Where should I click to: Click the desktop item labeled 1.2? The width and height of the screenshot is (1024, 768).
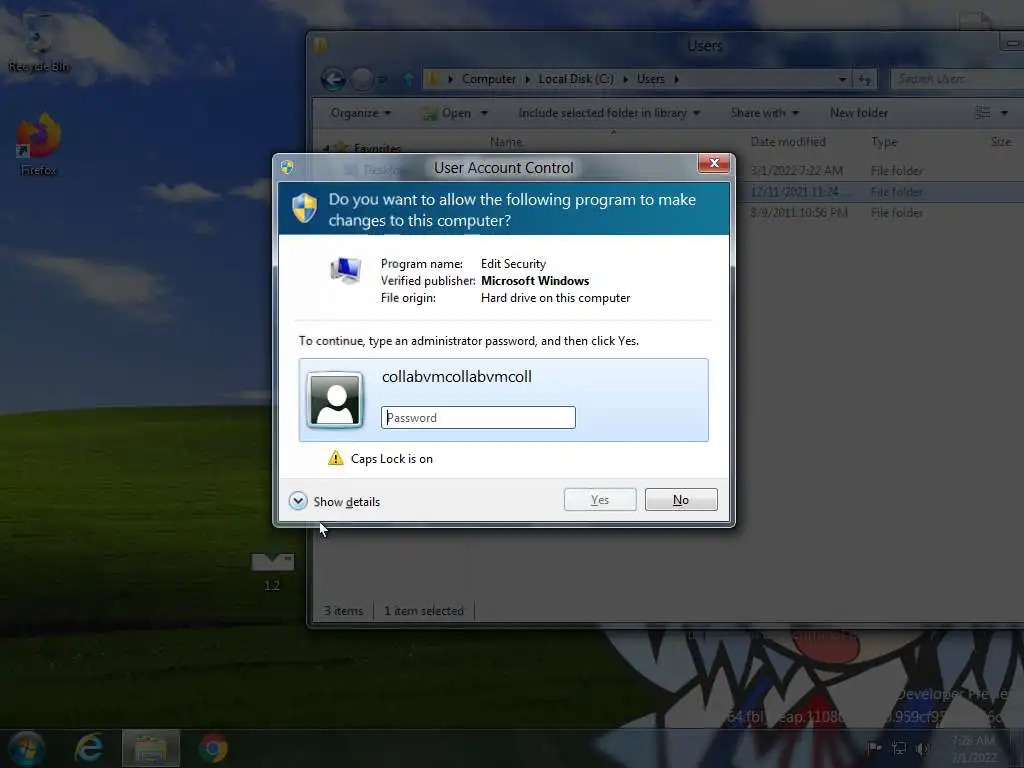click(272, 571)
